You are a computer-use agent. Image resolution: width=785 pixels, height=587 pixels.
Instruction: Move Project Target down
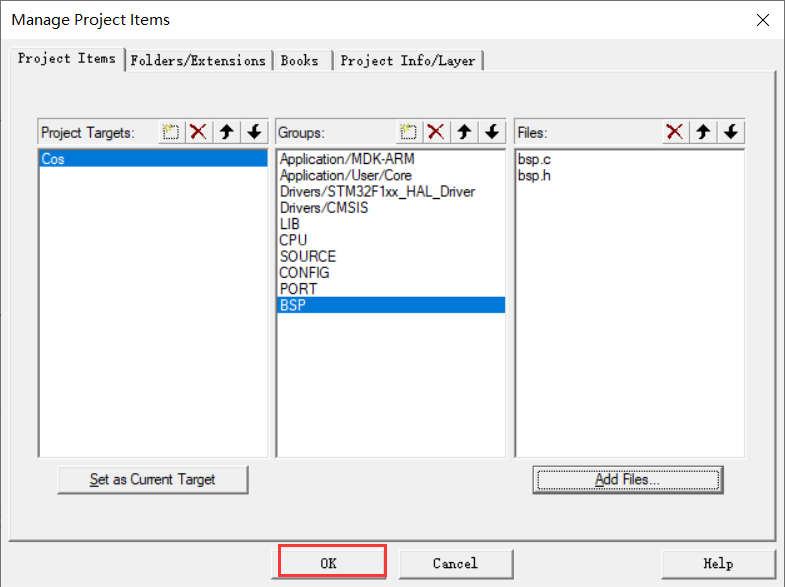254,132
